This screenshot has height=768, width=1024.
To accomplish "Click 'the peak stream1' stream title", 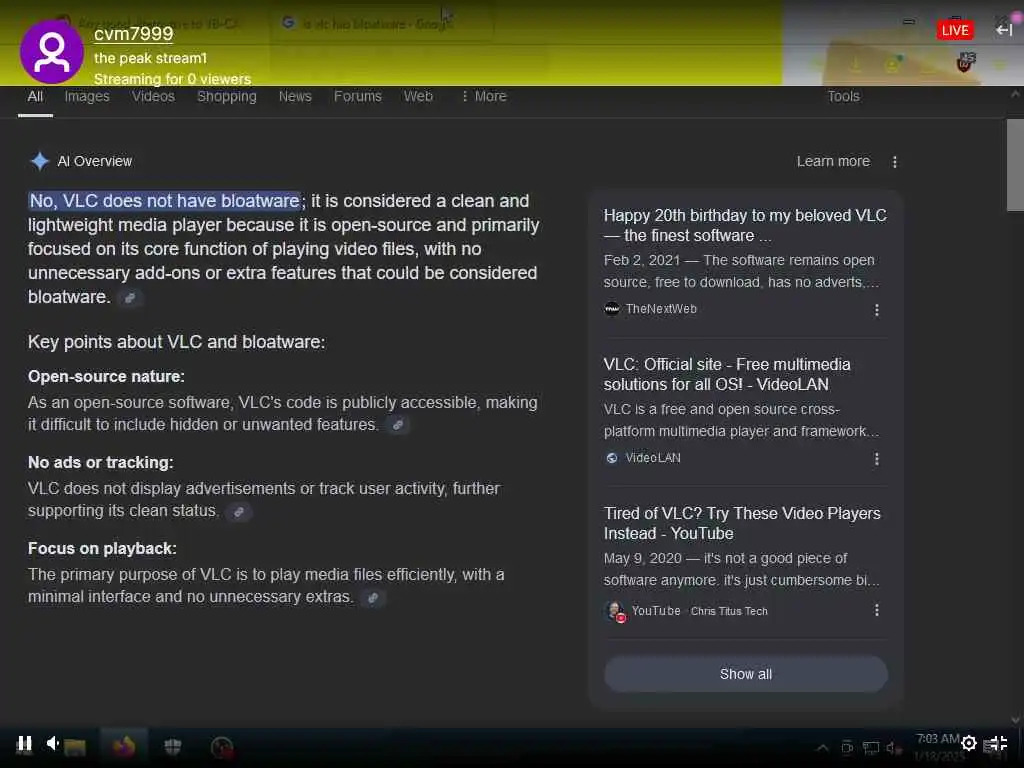I will 150,58.
